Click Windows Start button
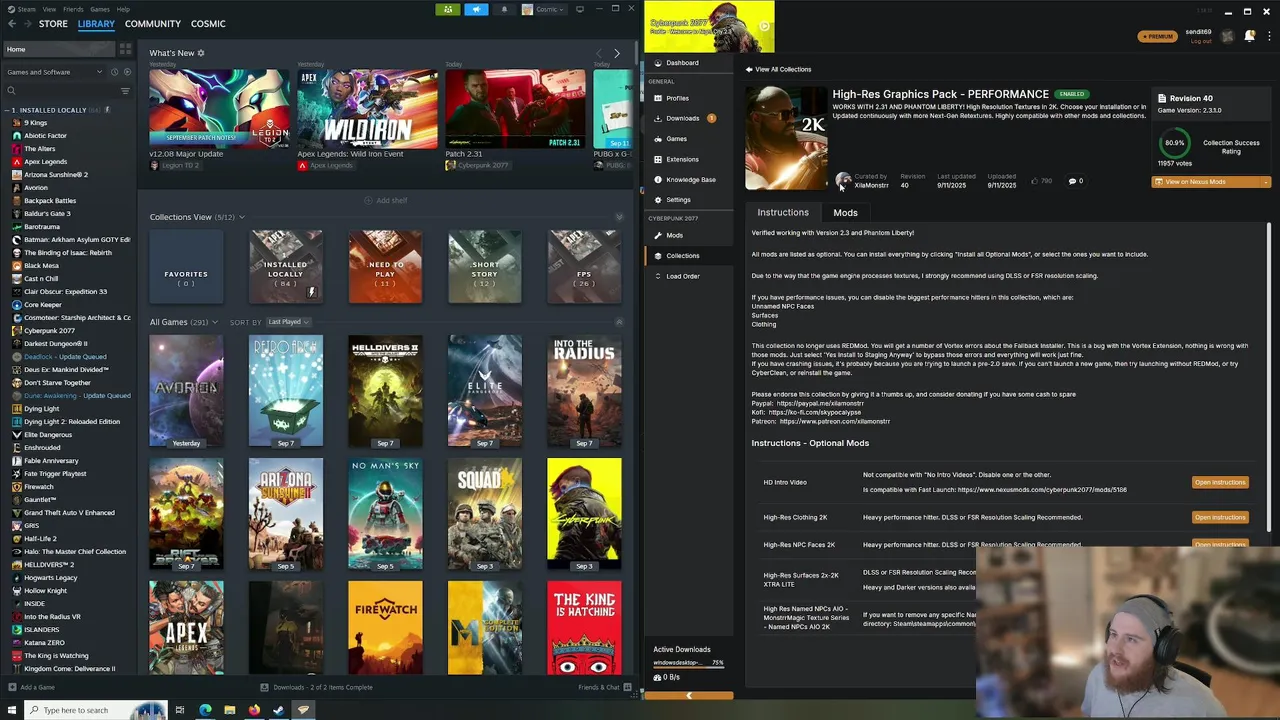Image resolution: width=1280 pixels, height=720 pixels. [x=10, y=710]
